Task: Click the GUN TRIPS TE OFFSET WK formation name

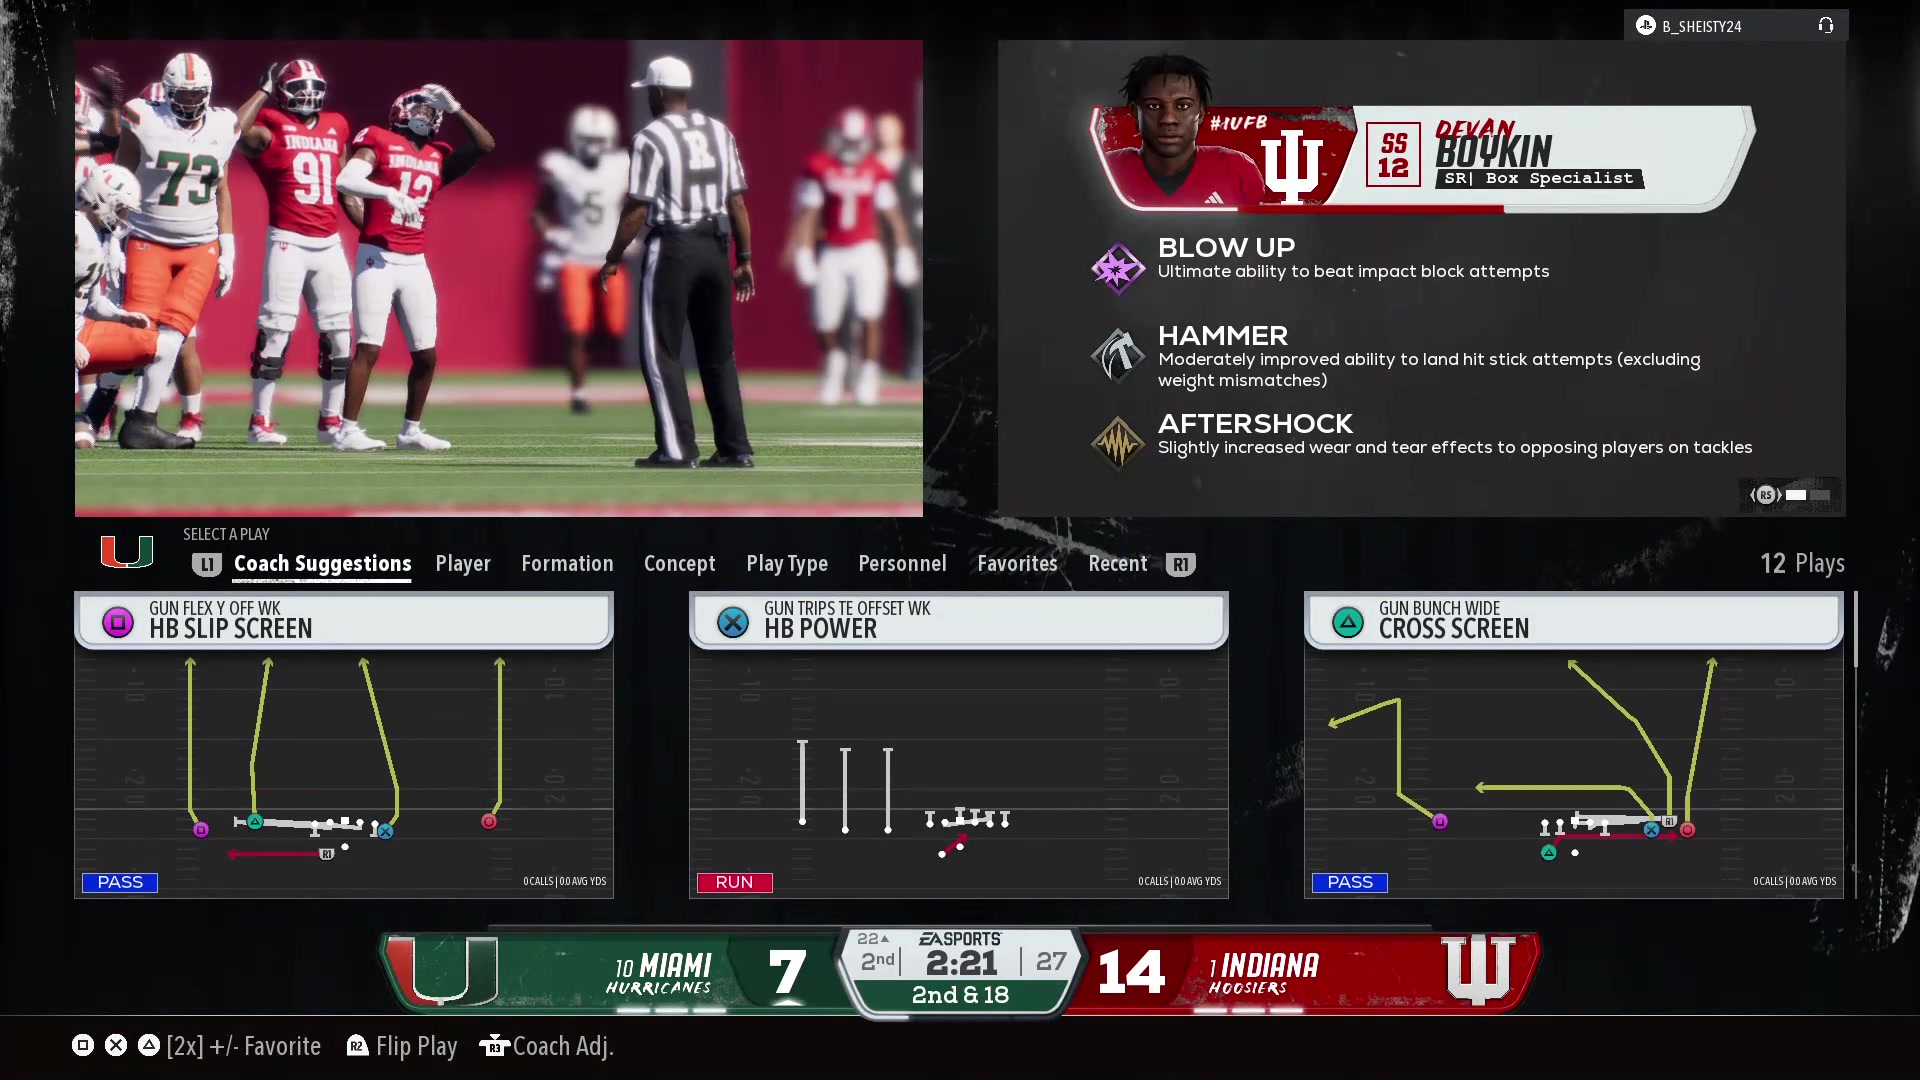Action: click(x=847, y=608)
